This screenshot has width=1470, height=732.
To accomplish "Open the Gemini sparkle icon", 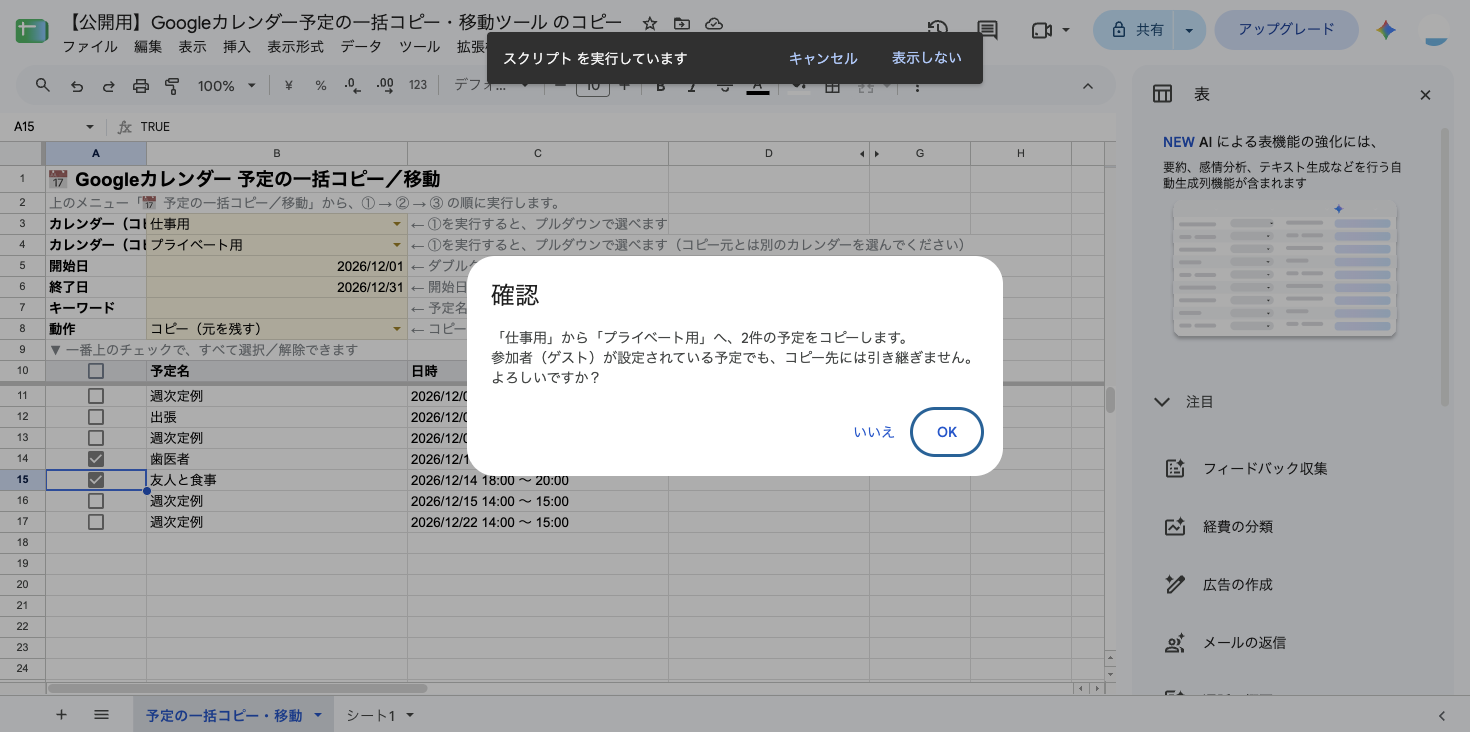I will click(x=1386, y=30).
